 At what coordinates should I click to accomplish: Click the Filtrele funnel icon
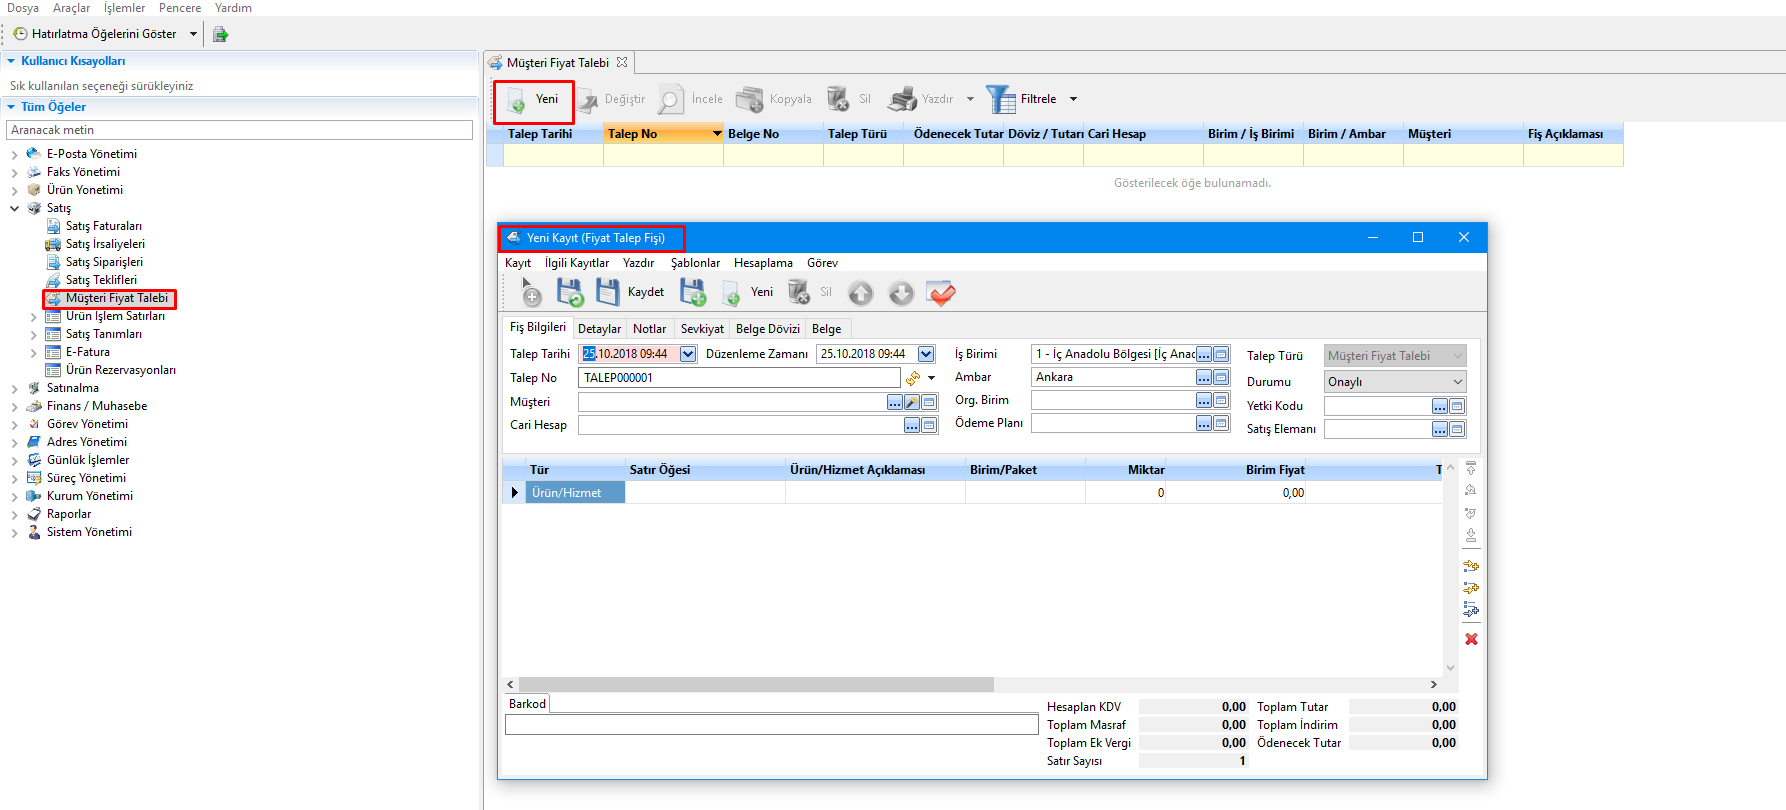1000,99
